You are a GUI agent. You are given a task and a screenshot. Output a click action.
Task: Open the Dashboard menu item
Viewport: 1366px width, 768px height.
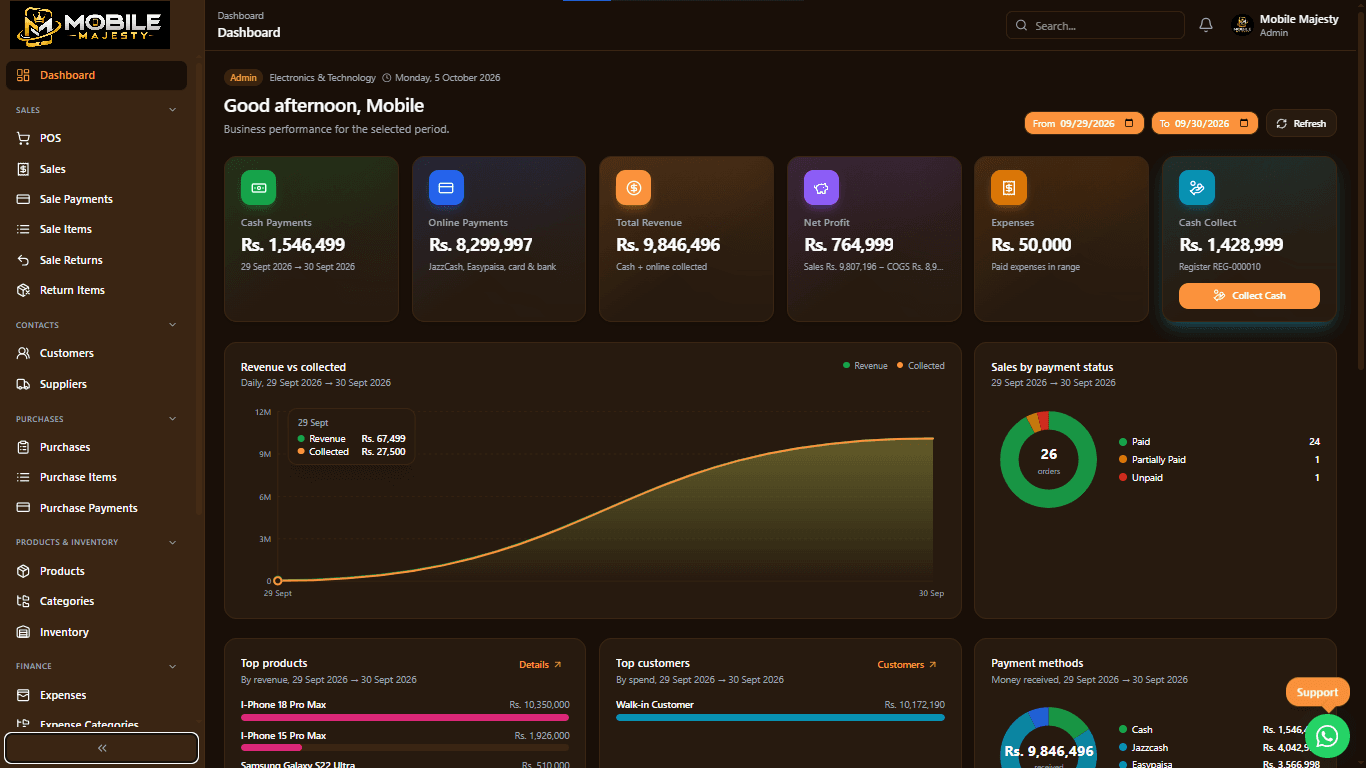point(96,75)
